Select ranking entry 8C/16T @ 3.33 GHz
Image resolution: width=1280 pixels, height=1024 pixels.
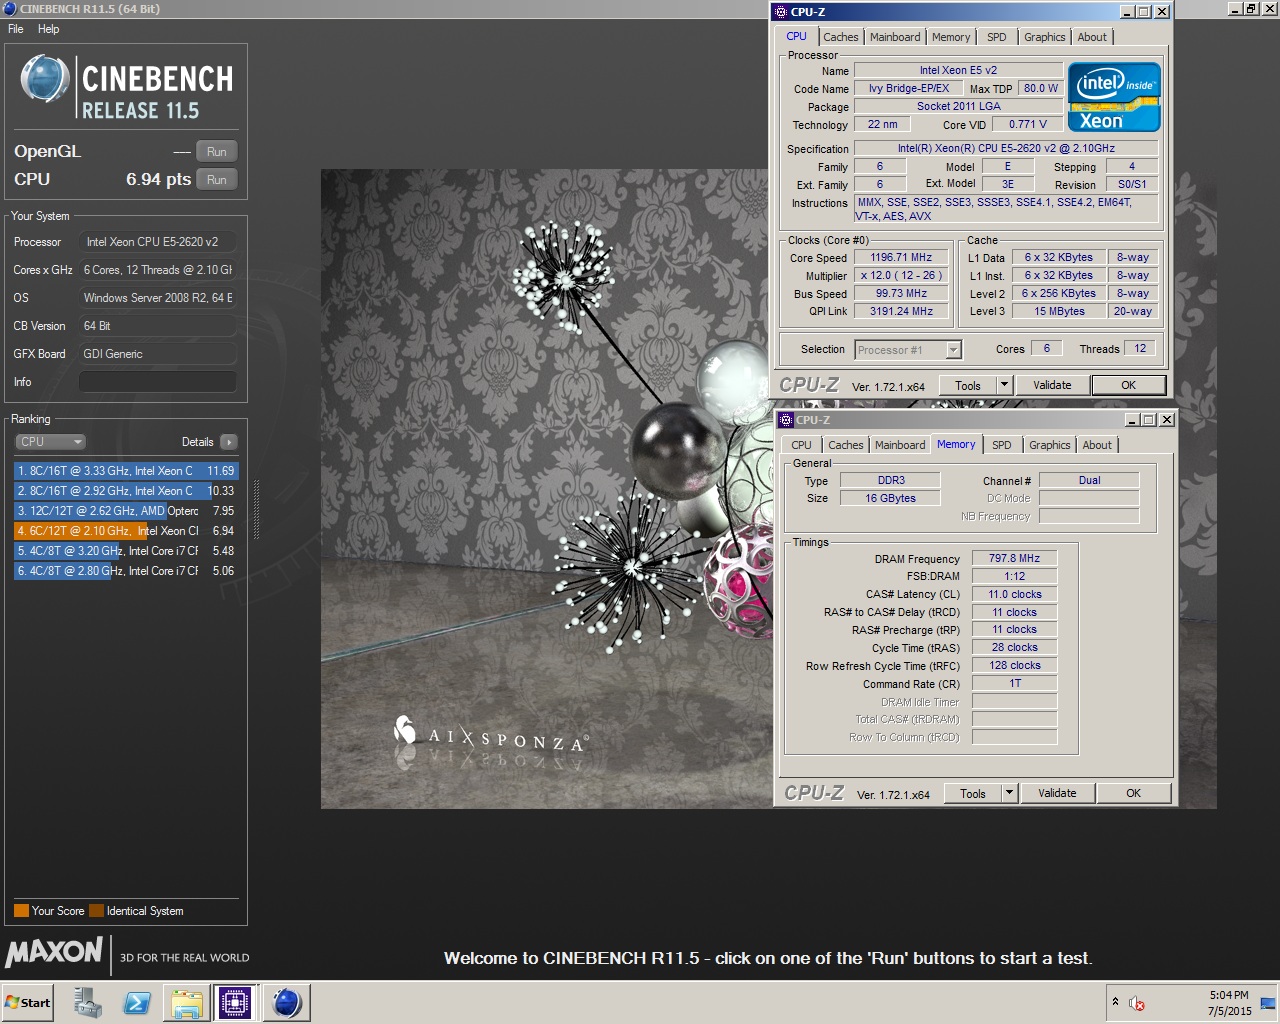[126, 470]
